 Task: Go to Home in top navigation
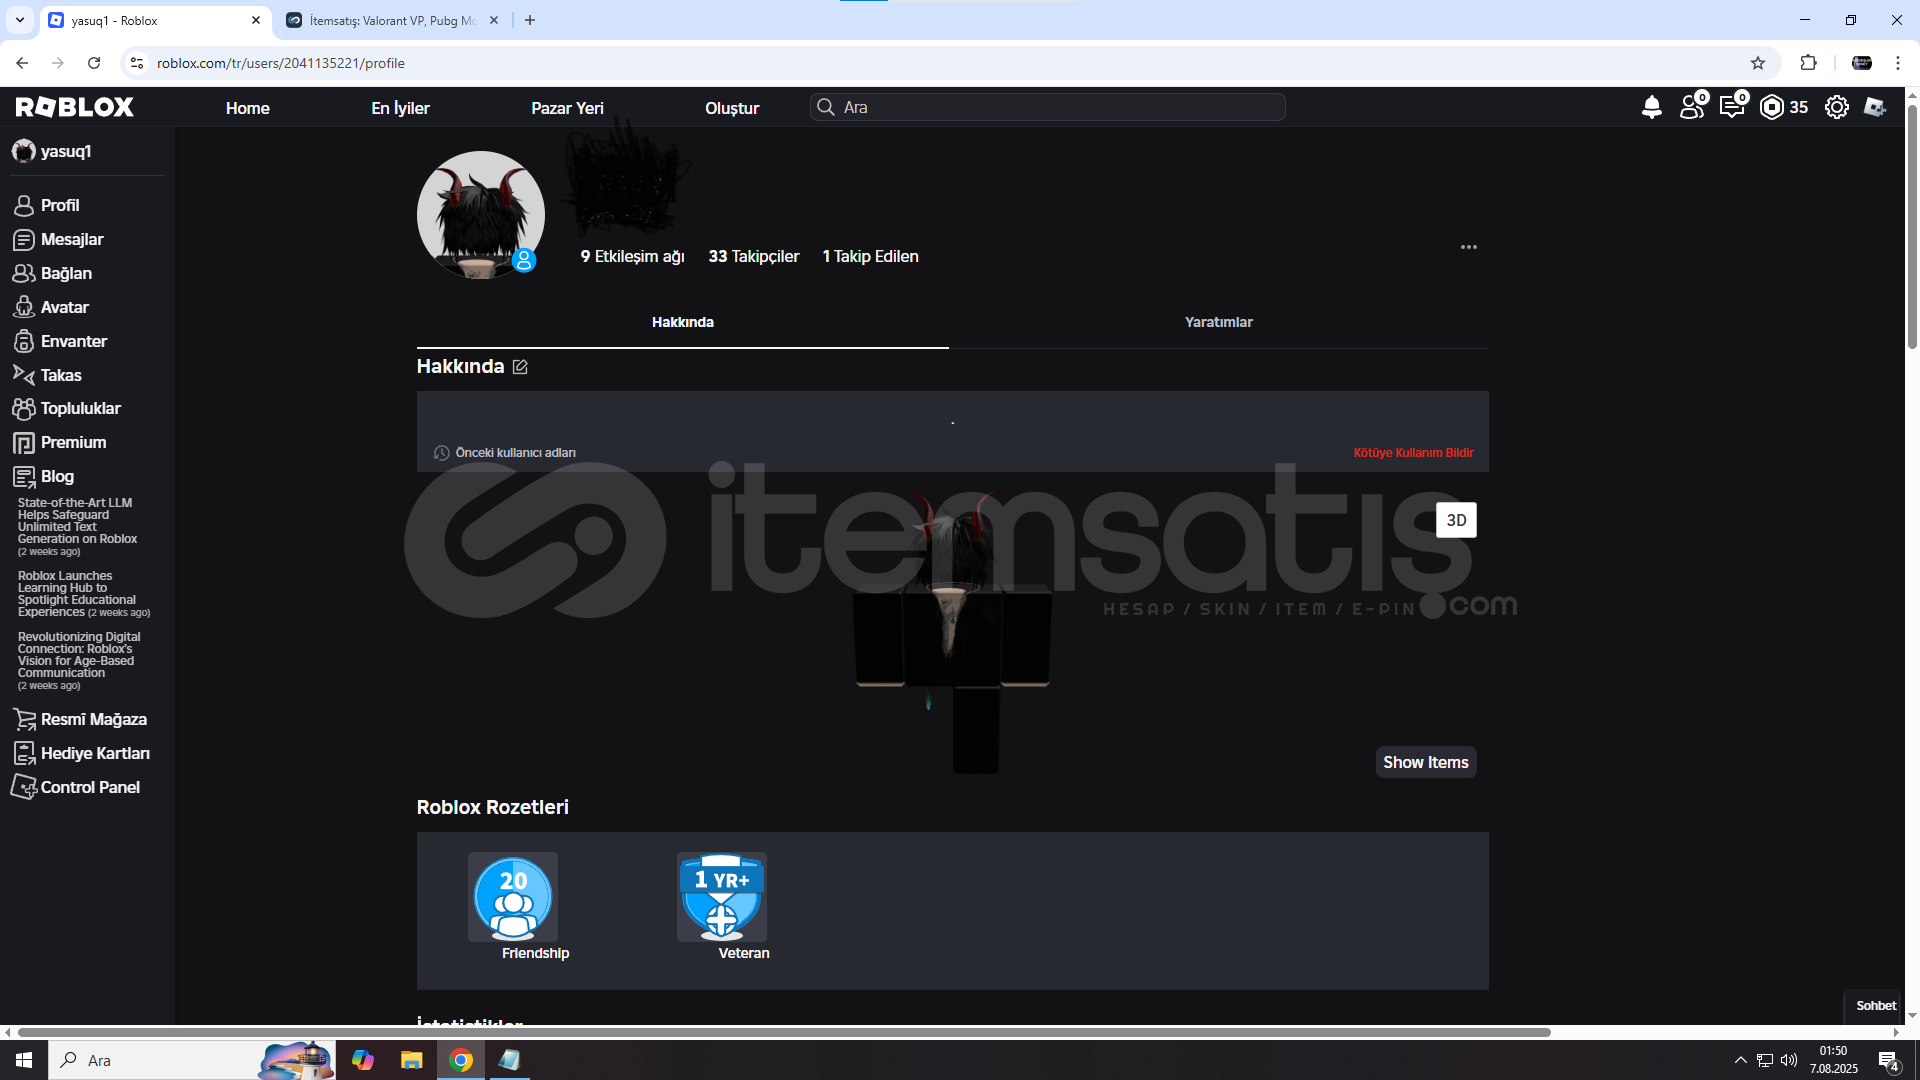pyautogui.click(x=247, y=108)
